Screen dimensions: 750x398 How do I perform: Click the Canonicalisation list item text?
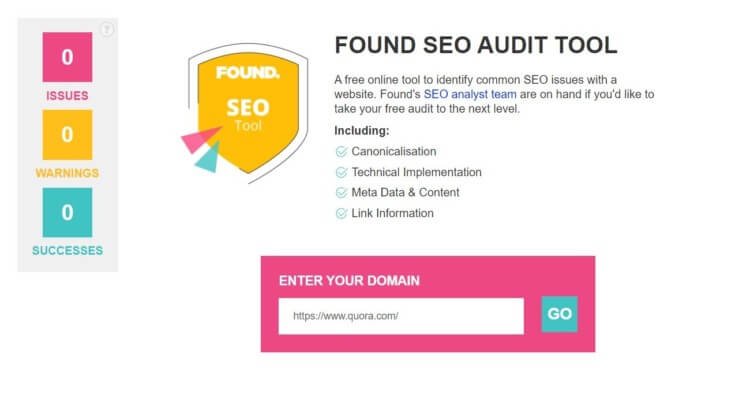(x=394, y=152)
